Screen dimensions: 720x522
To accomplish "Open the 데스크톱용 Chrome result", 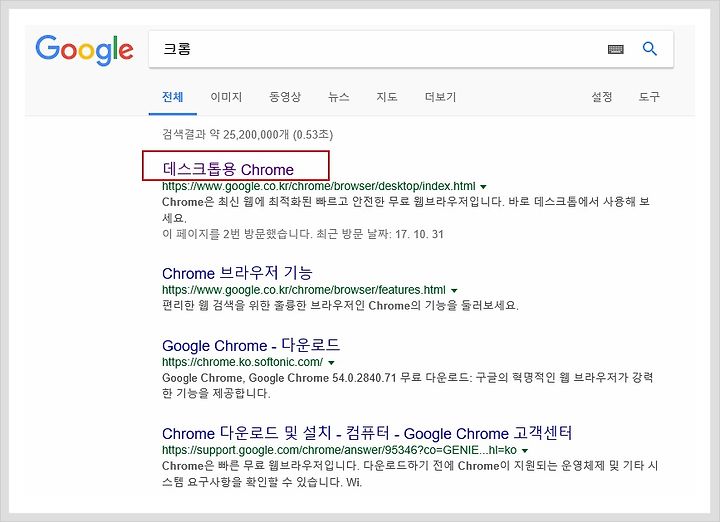I will [228, 169].
